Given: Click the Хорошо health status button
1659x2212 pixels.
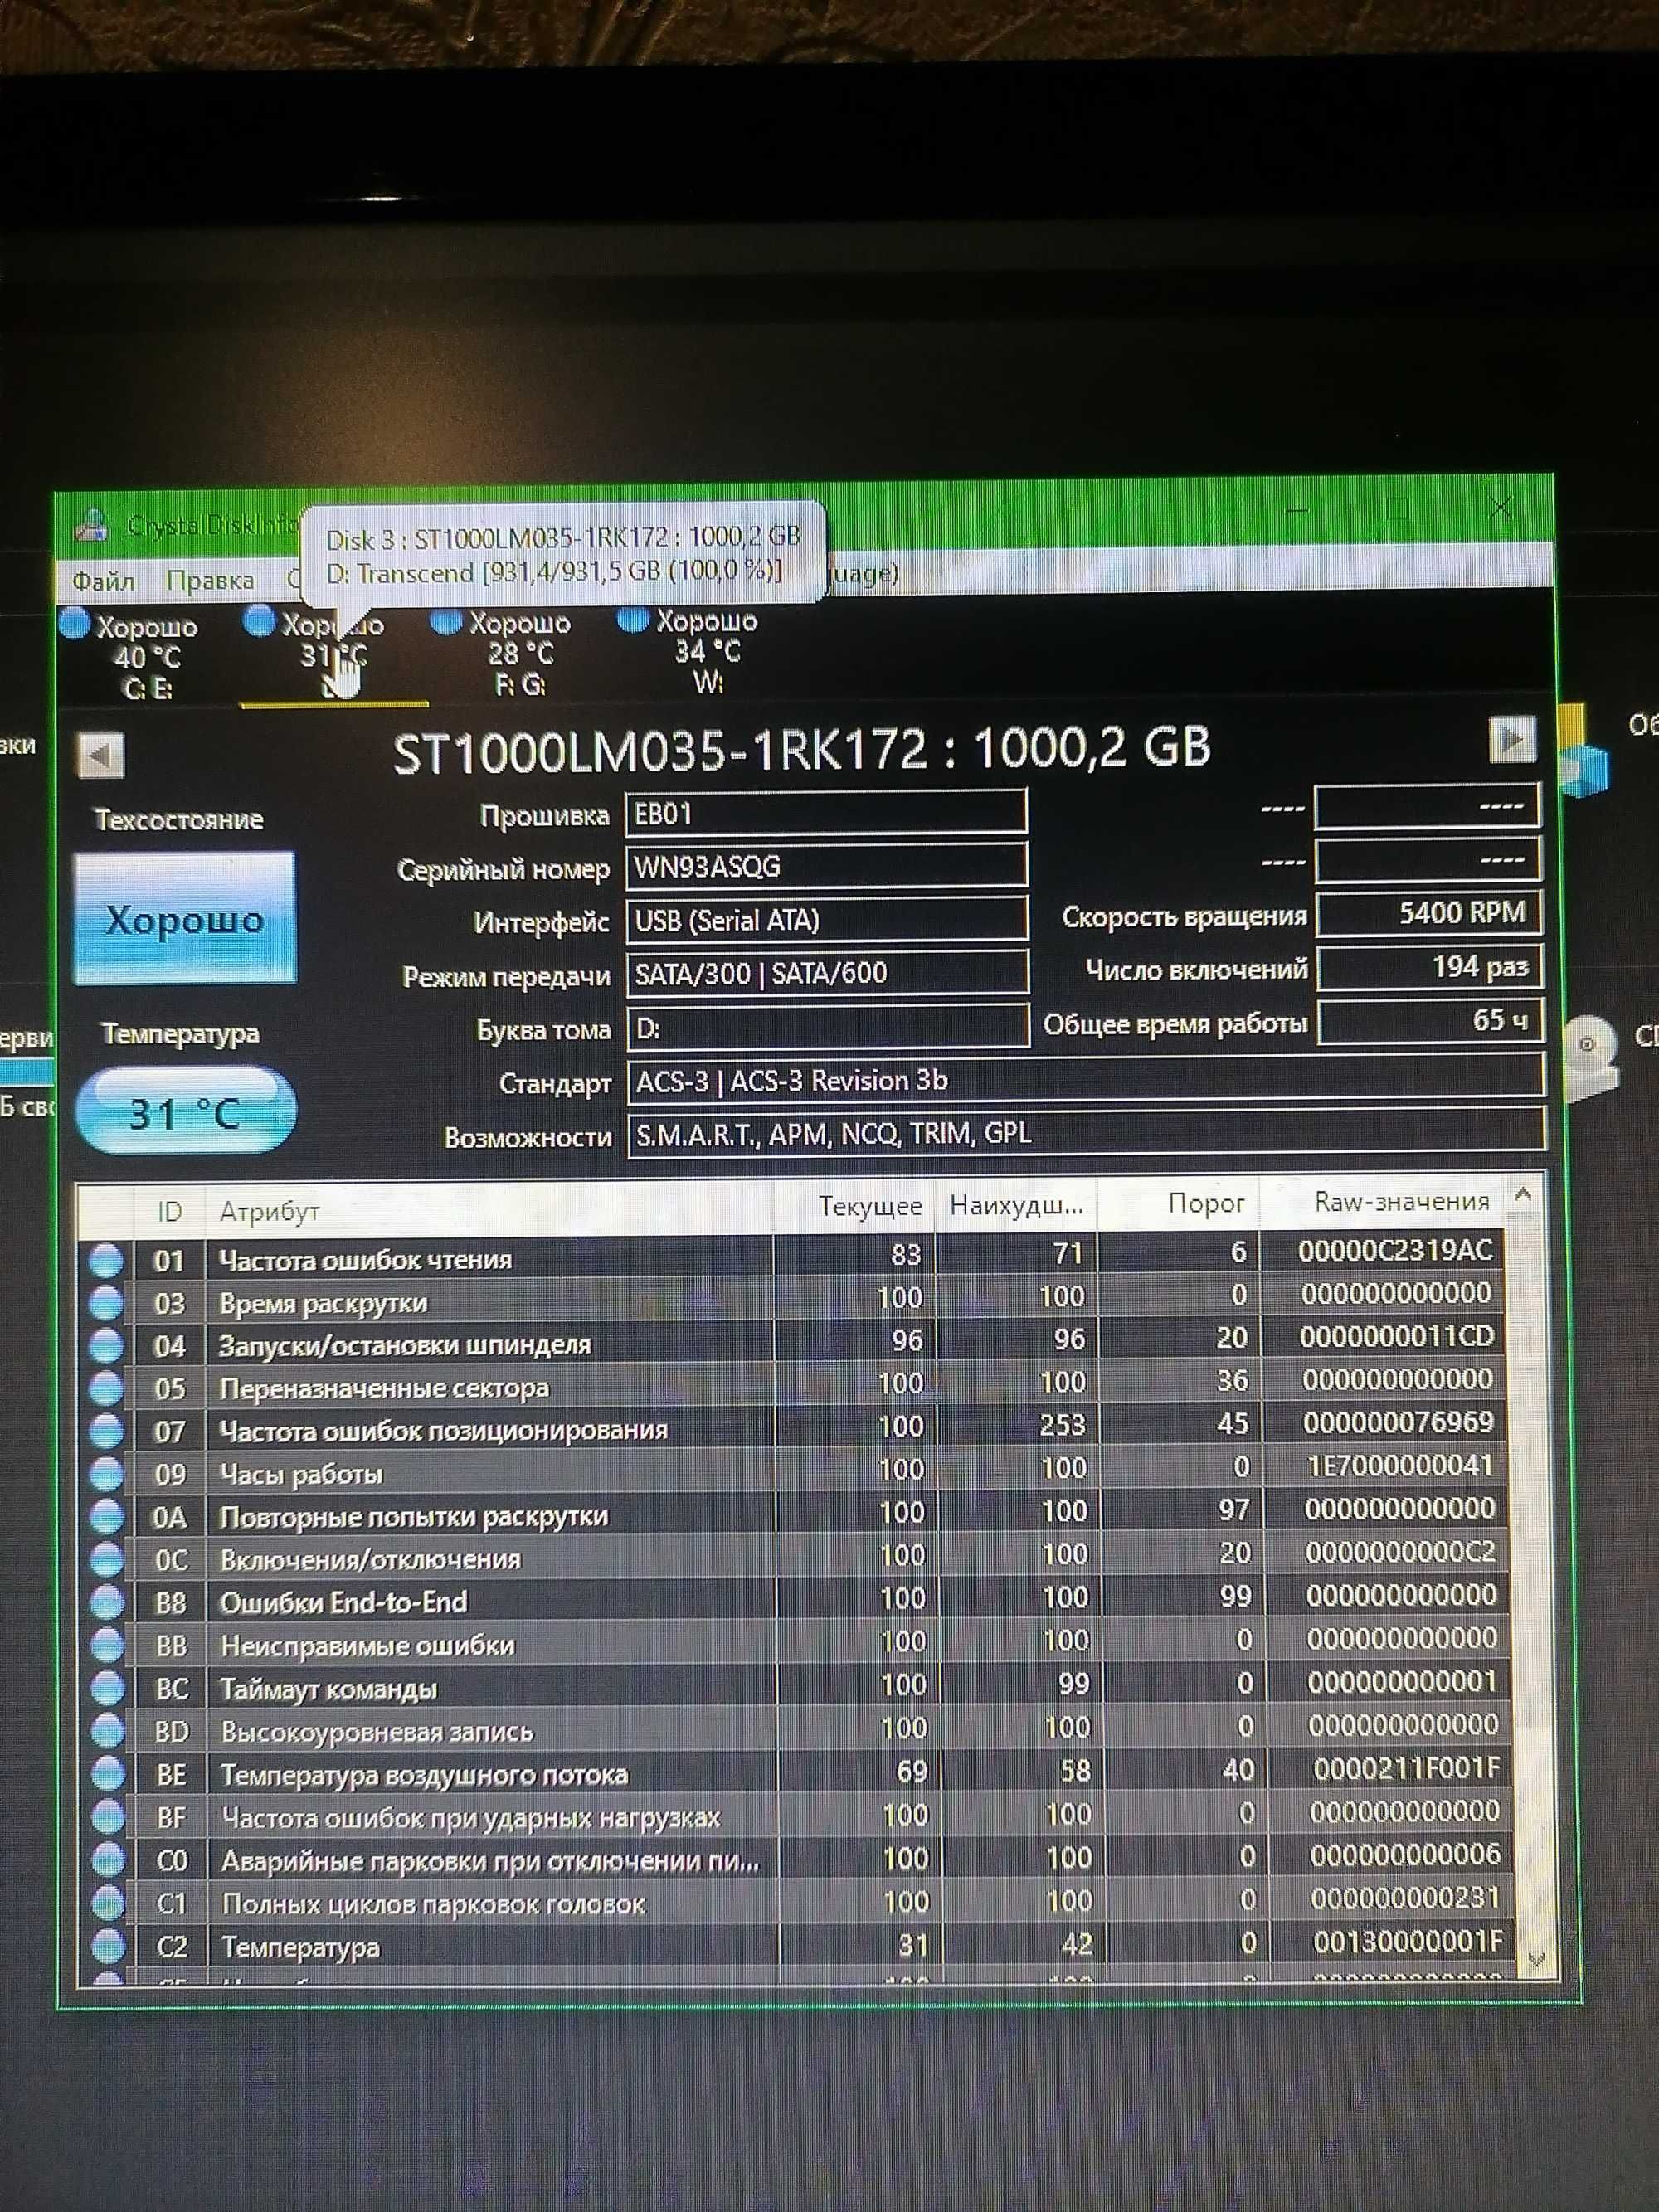Looking at the screenshot, I should pos(185,918).
